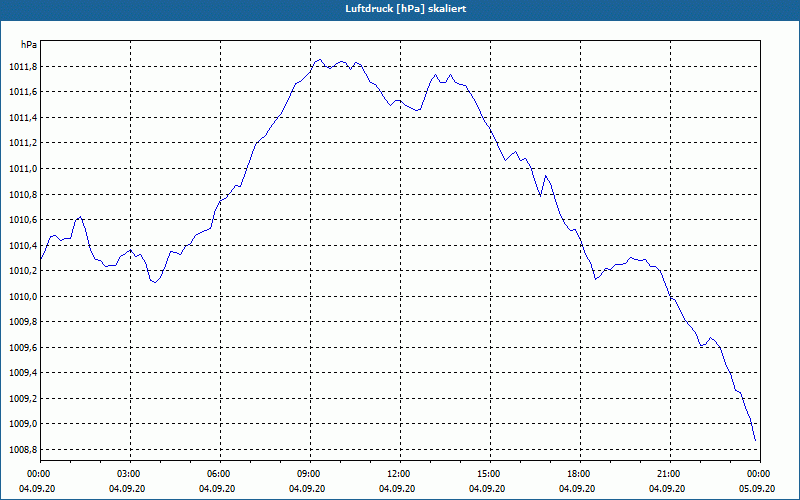Click the '04.09.20' date under 18:00
This screenshot has height=500, width=800.
[577, 489]
